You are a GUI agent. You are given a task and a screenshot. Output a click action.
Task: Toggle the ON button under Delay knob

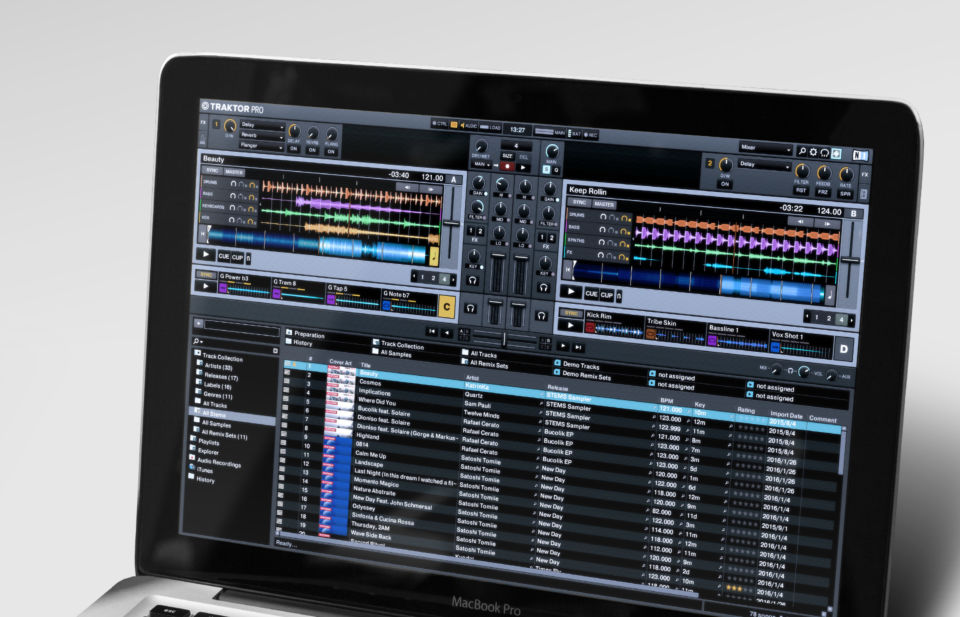[x=293, y=148]
